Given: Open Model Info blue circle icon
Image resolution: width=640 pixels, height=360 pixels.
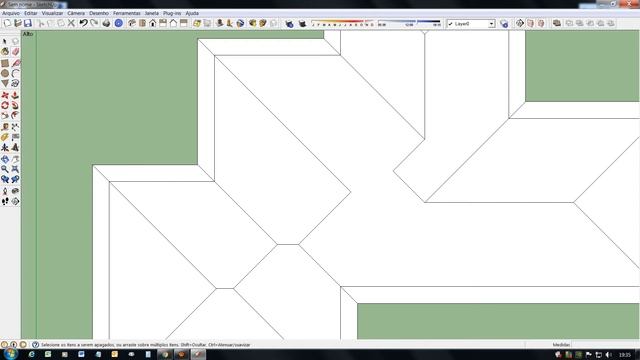Looking at the screenshot, I should coord(119,23).
